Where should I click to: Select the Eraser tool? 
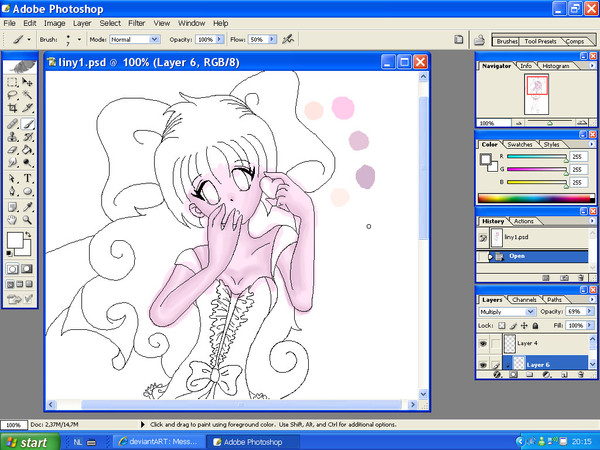click(x=12, y=150)
